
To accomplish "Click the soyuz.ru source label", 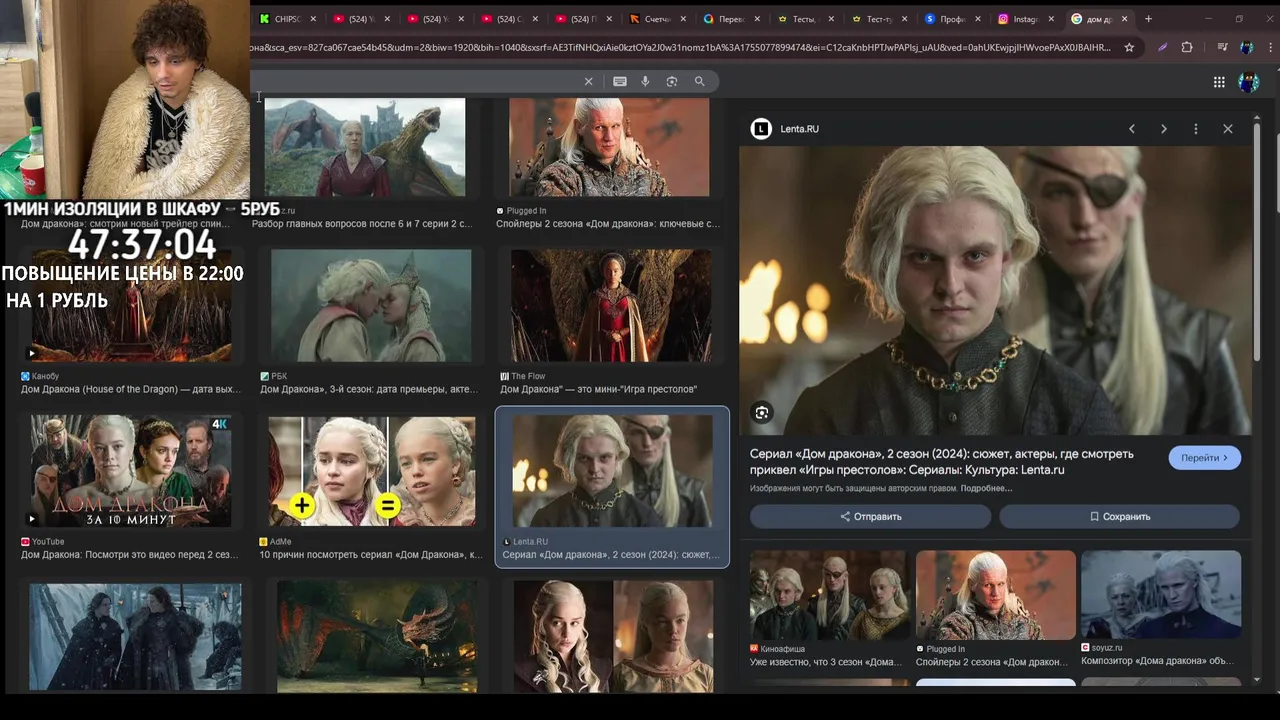I will click(1106, 648).
